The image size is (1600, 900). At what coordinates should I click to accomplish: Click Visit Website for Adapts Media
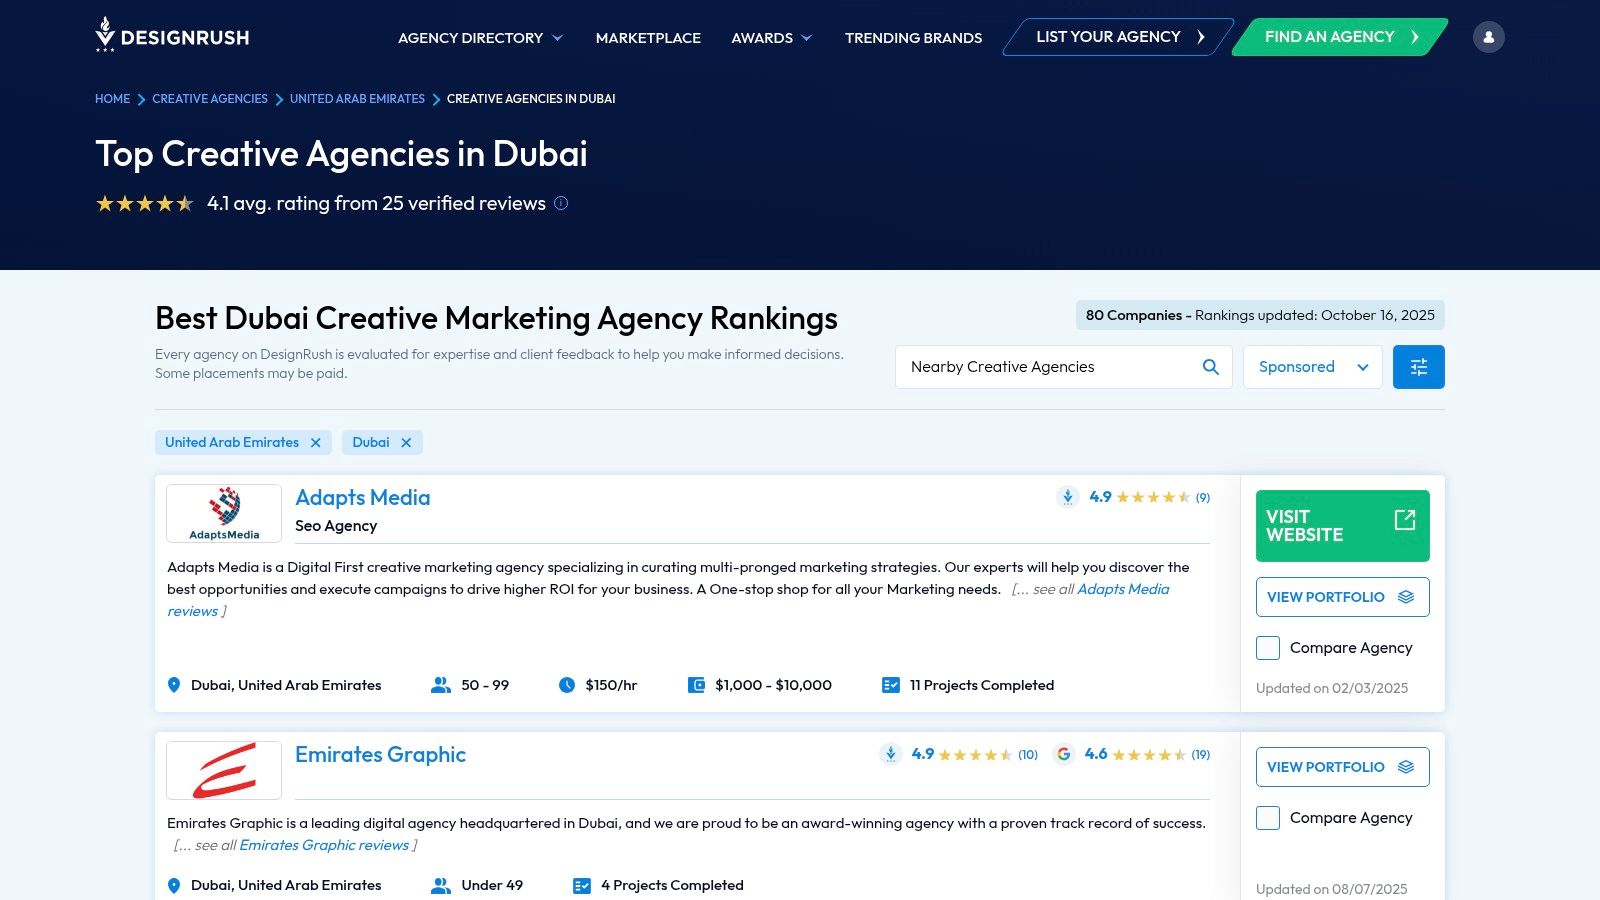pyautogui.click(x=1342, y=526)
